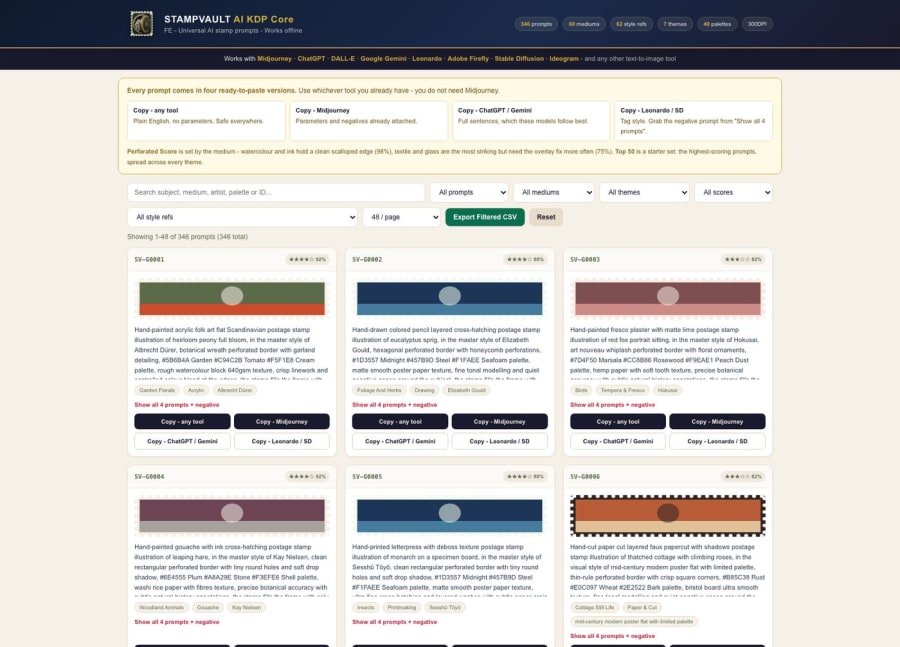900x647 pixels.
Task: Click SV-G0005 midnight blue stamp swatch
Action: [449, 515]
